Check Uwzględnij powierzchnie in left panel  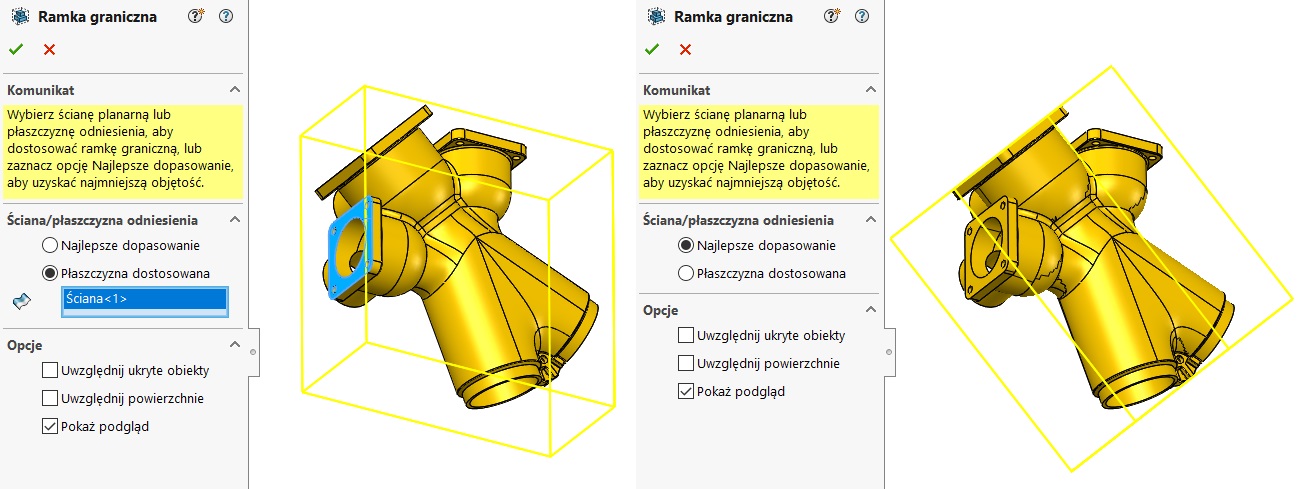(50, 398)
